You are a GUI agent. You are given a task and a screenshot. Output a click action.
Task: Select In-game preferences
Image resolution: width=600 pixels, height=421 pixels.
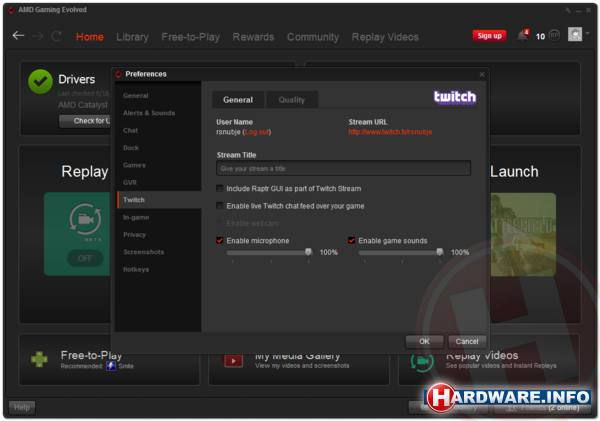click(x=159, y=217)
